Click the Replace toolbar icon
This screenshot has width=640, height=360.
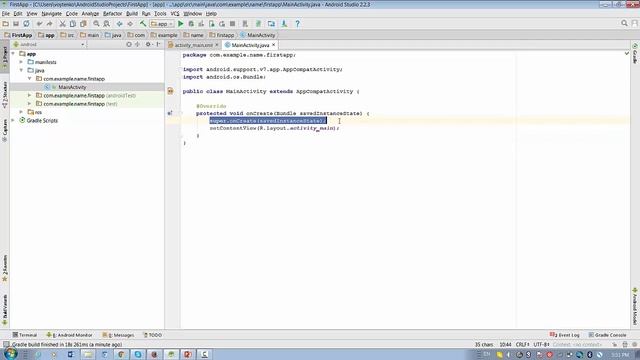pyautogui.click(x=107, y=24)
